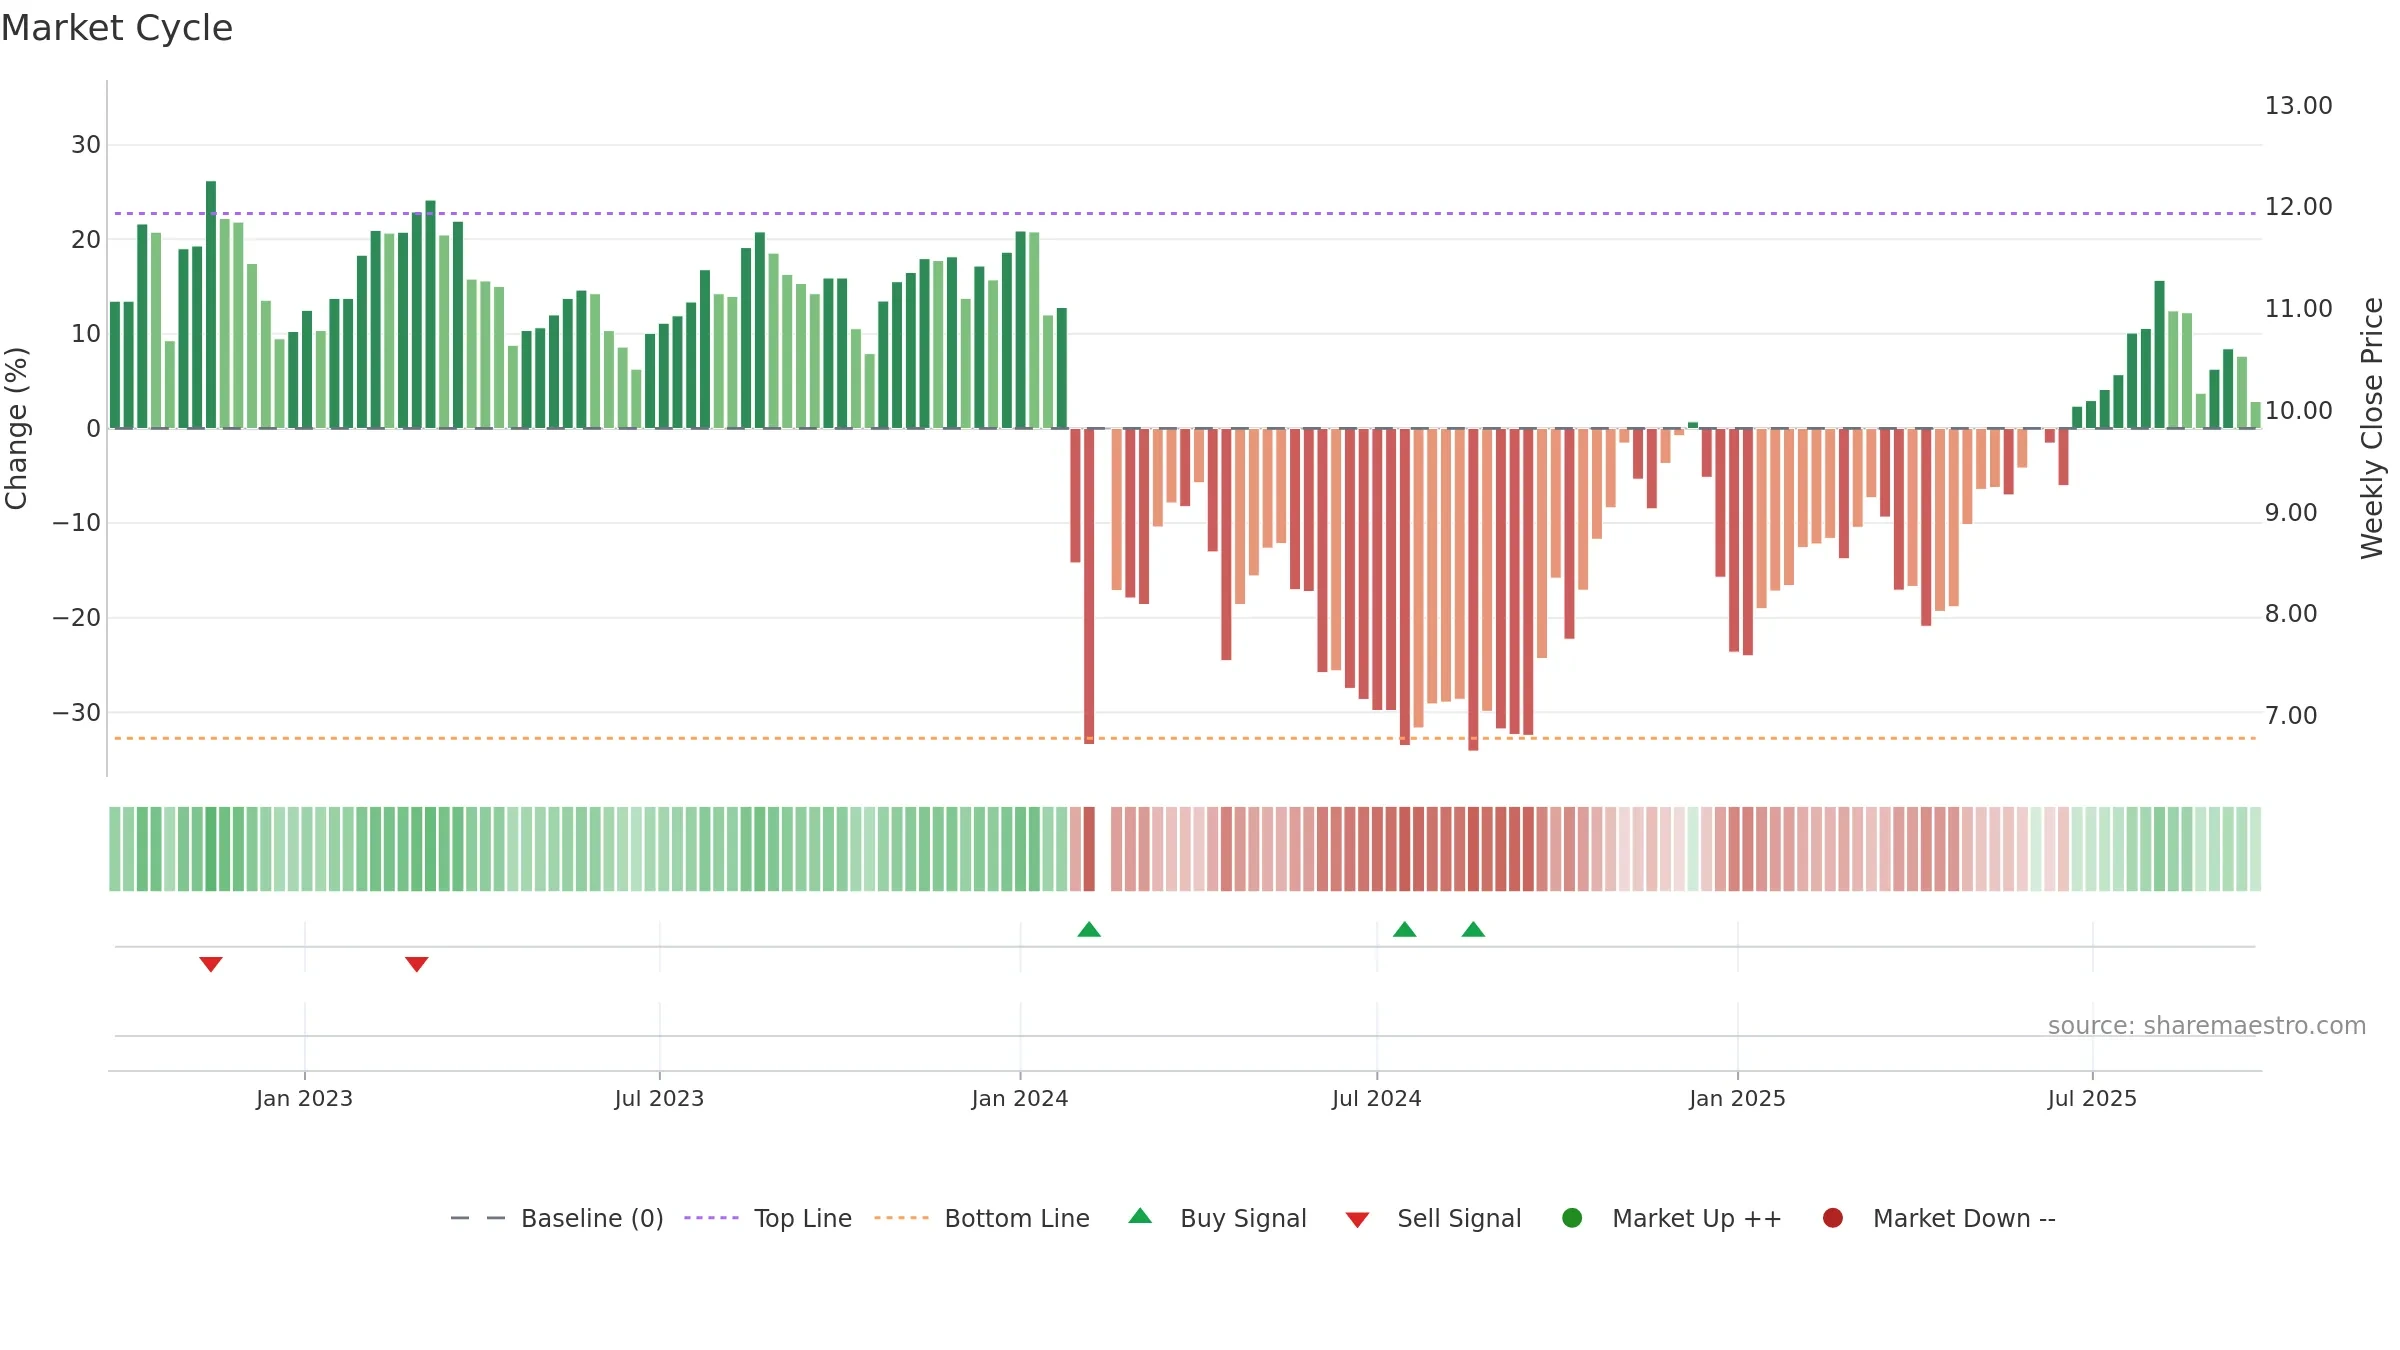Click the Jul 2024 axis label

tap(1376, 1098)
